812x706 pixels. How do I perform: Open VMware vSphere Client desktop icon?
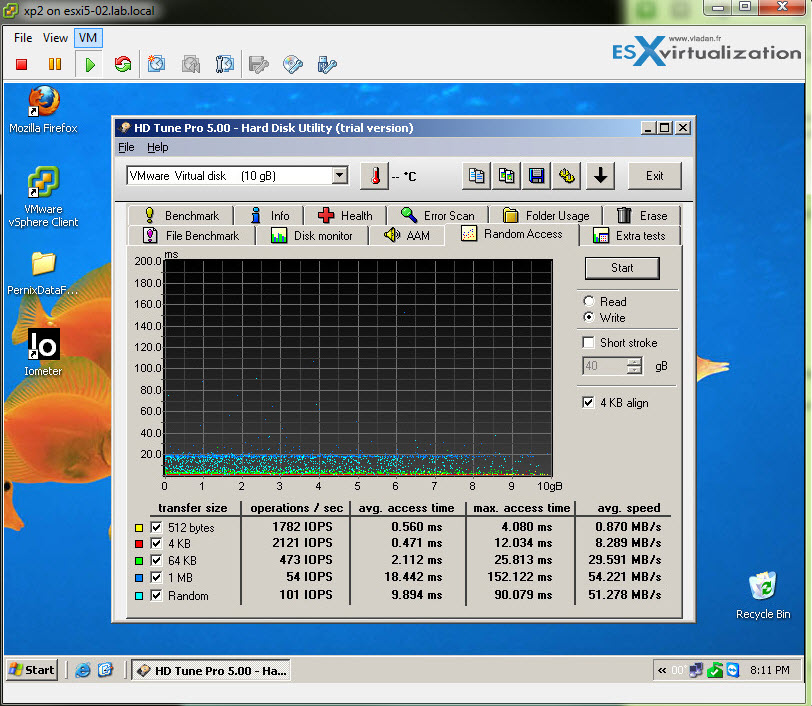point(44,197)
